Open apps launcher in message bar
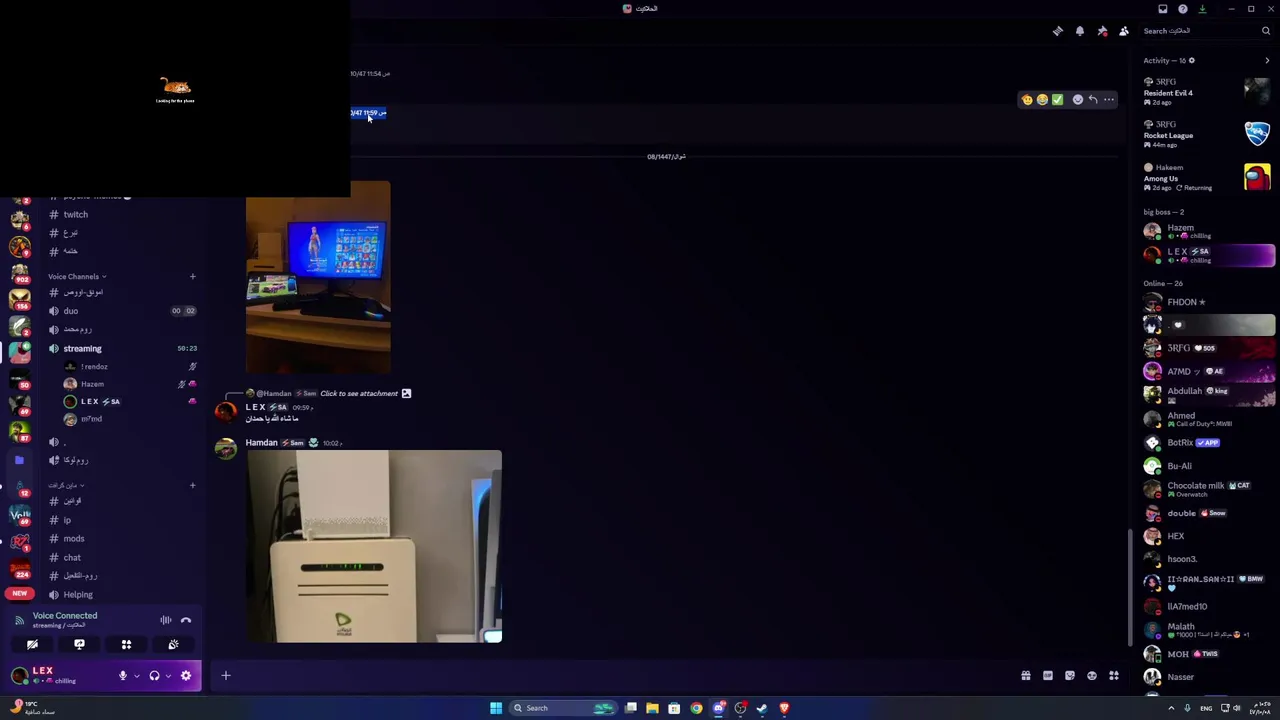 1114,677
